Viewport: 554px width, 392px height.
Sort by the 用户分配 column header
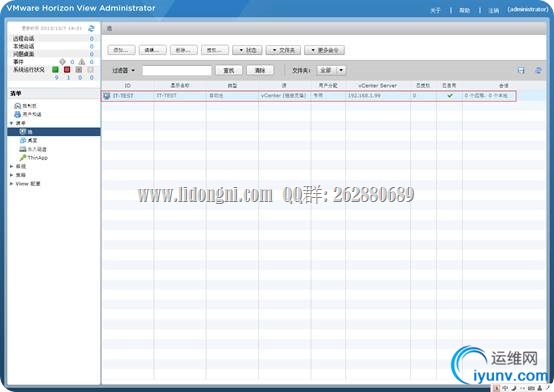(328, 86)
